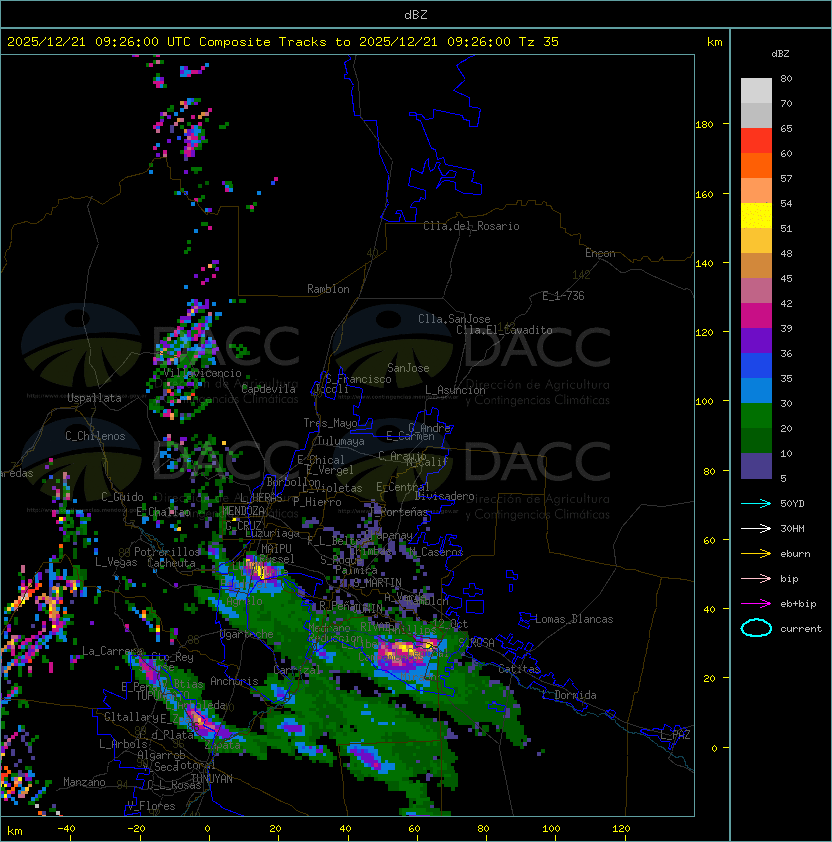Click the purple swatch between 39 and 36

tap(756, 340)
